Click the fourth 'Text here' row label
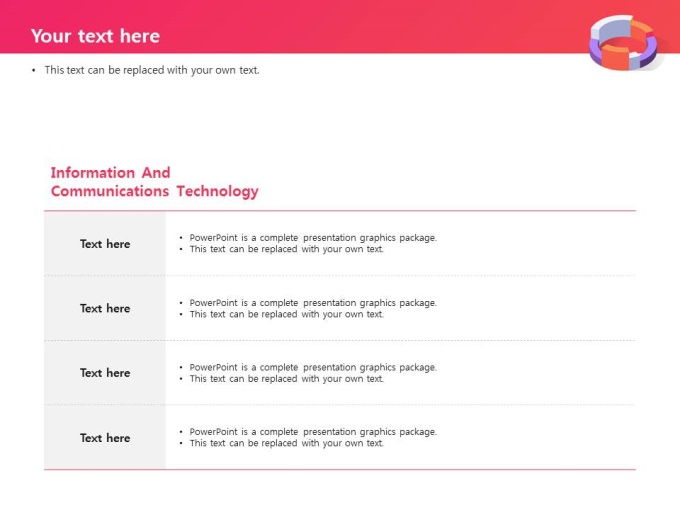The image size is (680, 510). pyautogui.click(x=105, y=438)
